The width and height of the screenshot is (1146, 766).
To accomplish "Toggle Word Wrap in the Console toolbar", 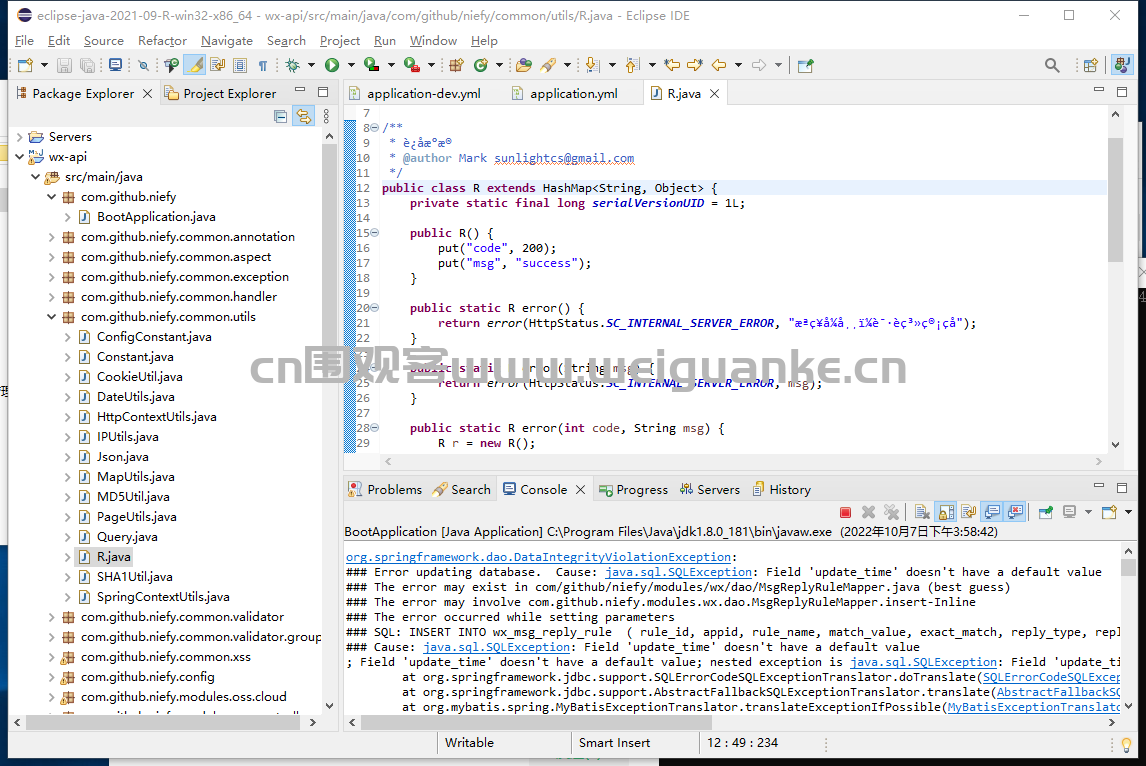I will (968, 512).
